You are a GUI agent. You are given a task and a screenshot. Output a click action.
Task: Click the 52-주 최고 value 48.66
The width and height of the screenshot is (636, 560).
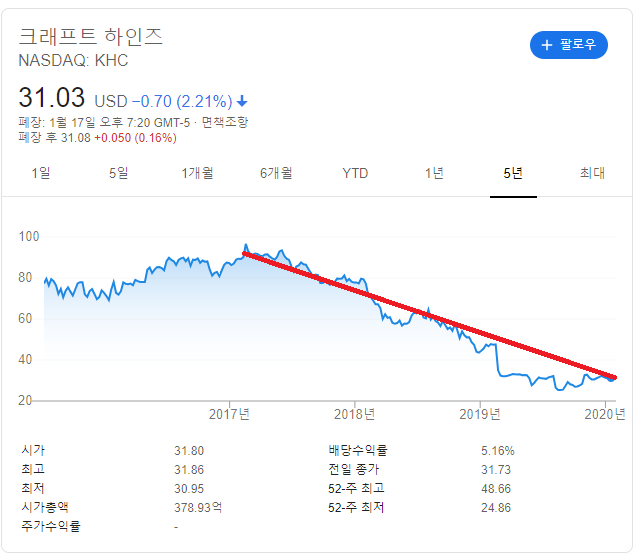(x=496, y=489)
